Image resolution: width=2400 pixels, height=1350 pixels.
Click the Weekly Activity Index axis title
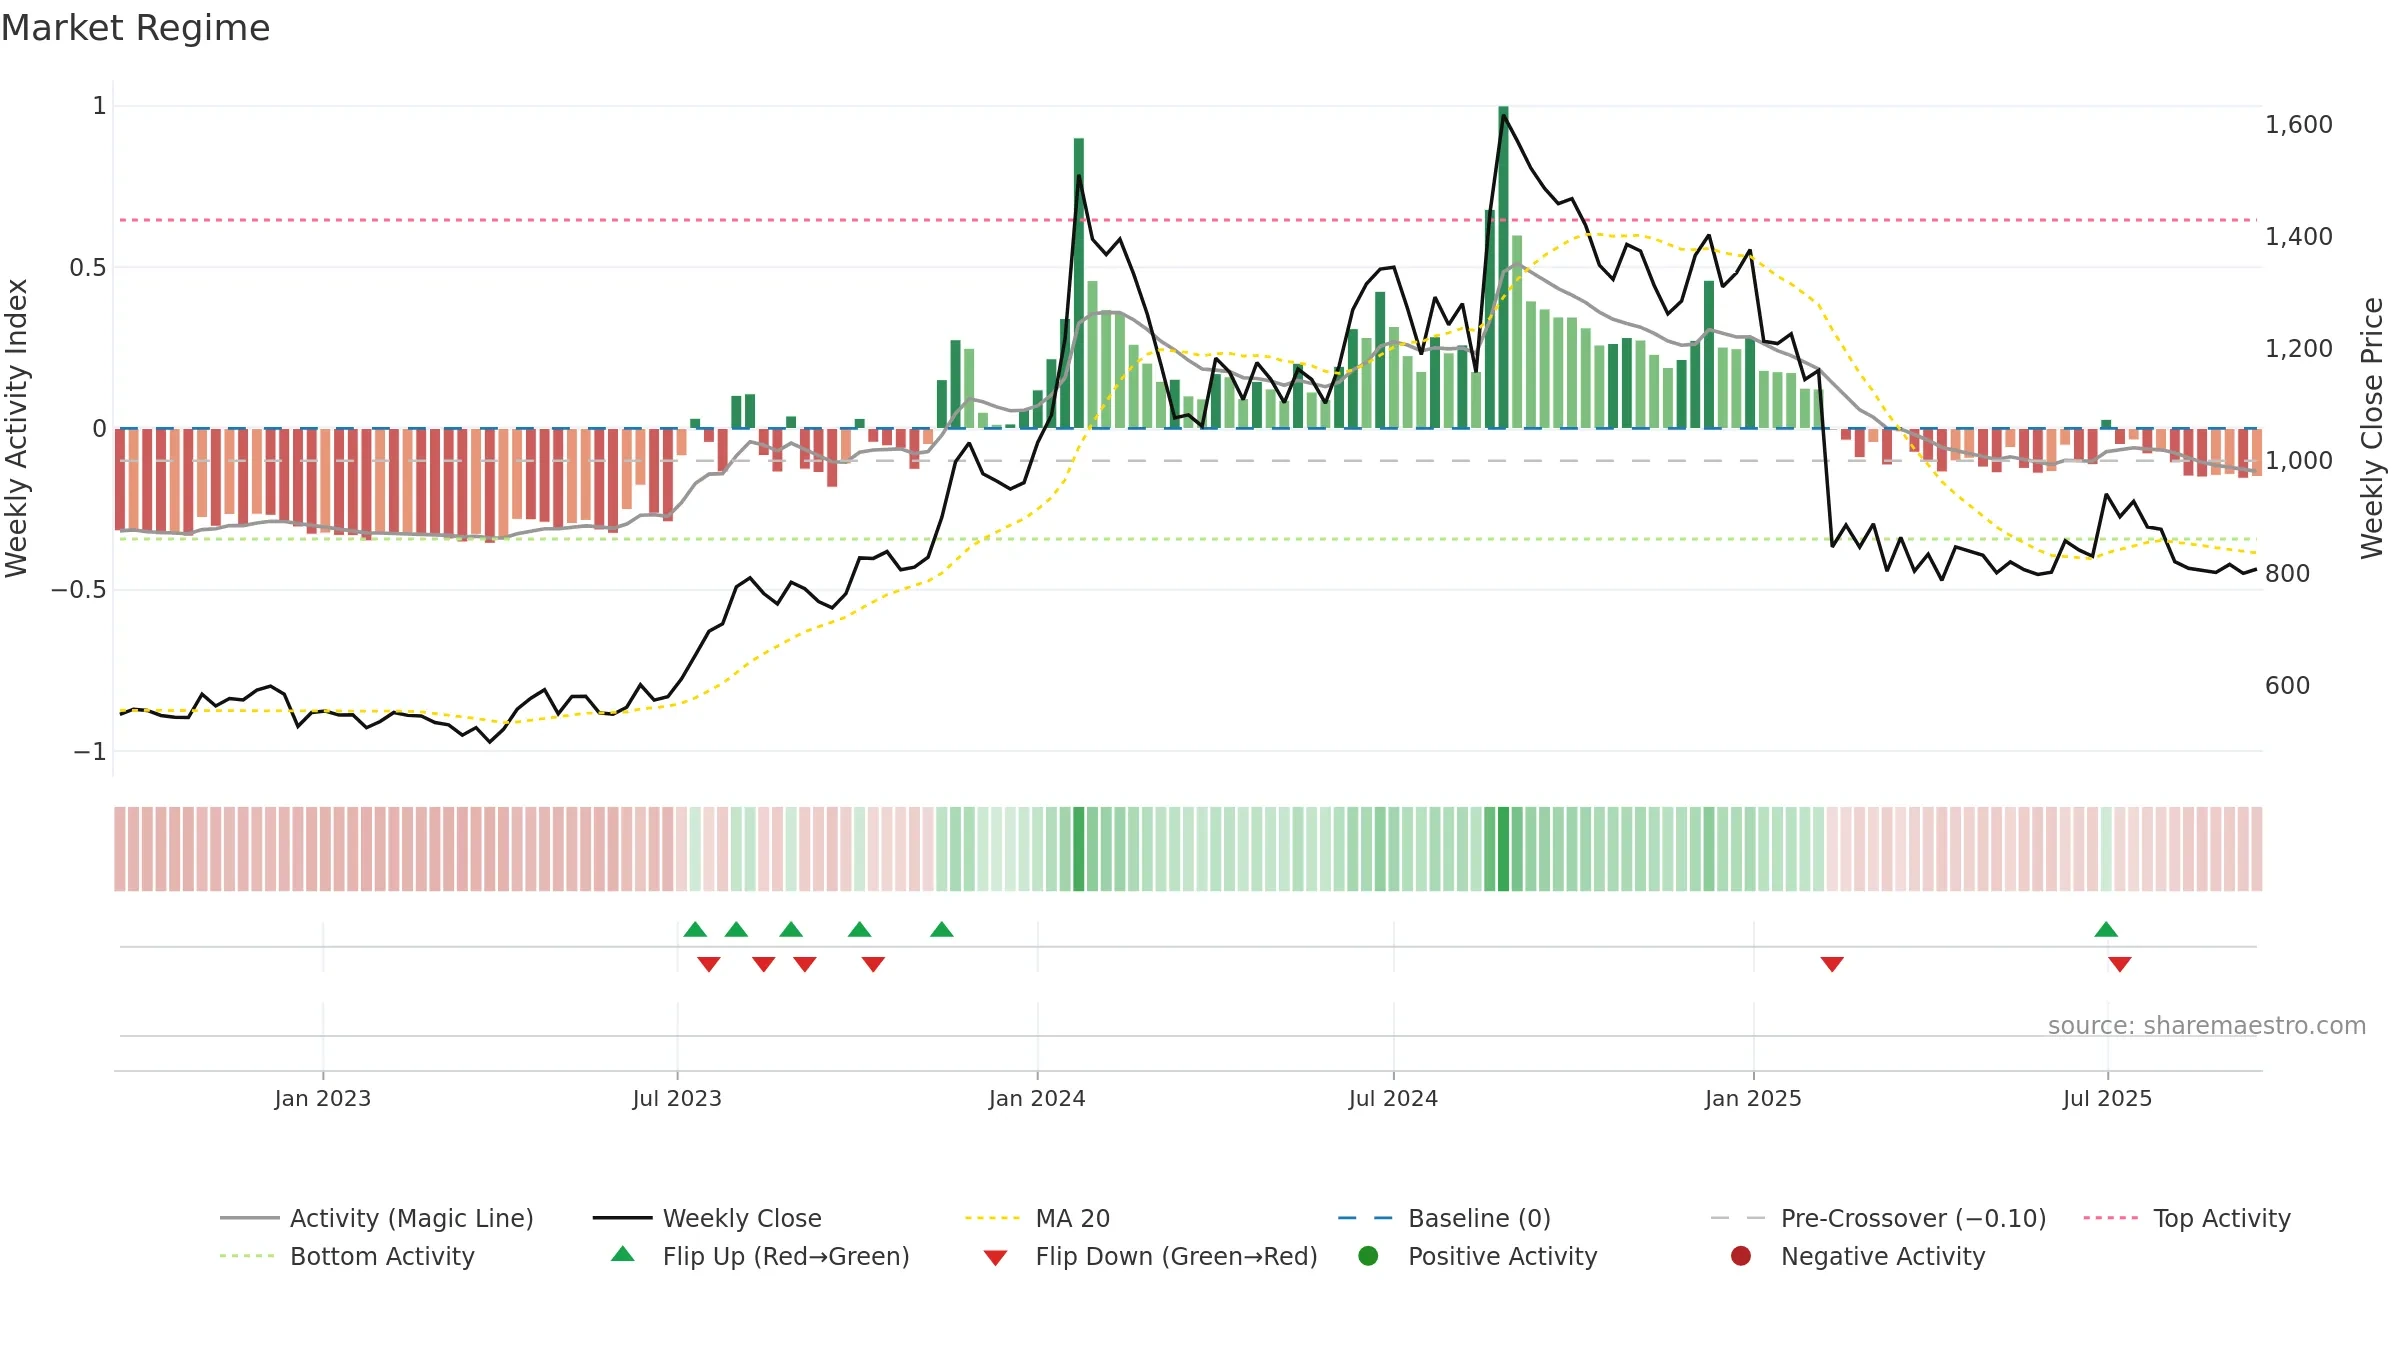click(x=17, y=428)
